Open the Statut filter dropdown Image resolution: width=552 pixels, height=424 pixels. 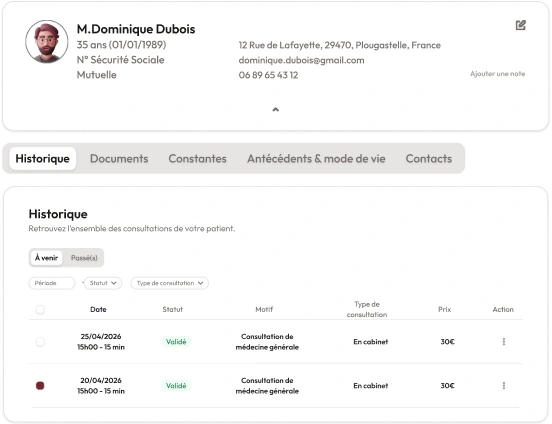(x=103, y=283)
